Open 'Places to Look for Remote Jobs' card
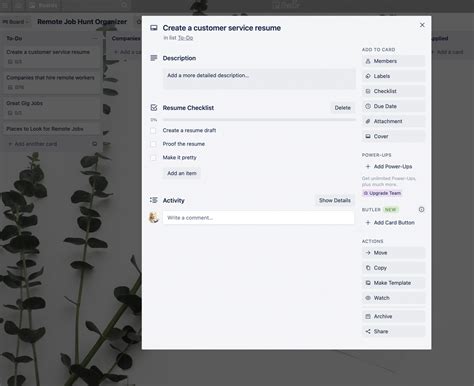The image size is (474, 386). point(52,129)
